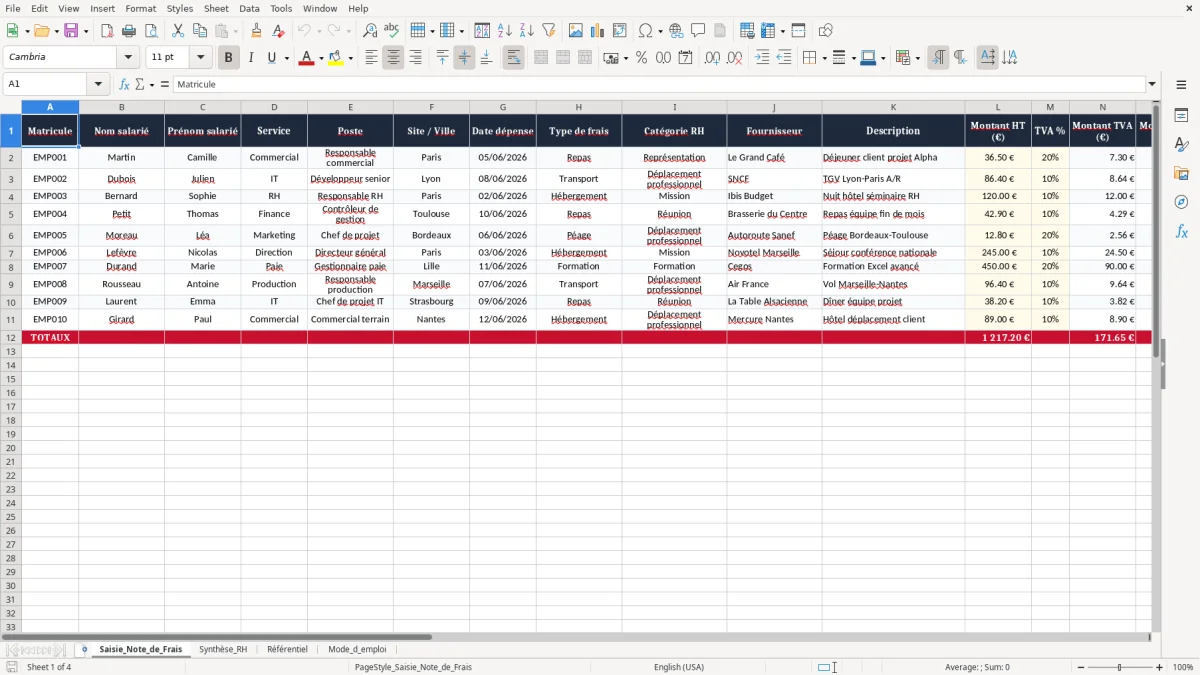Toggle Wrap Text button

514,58
